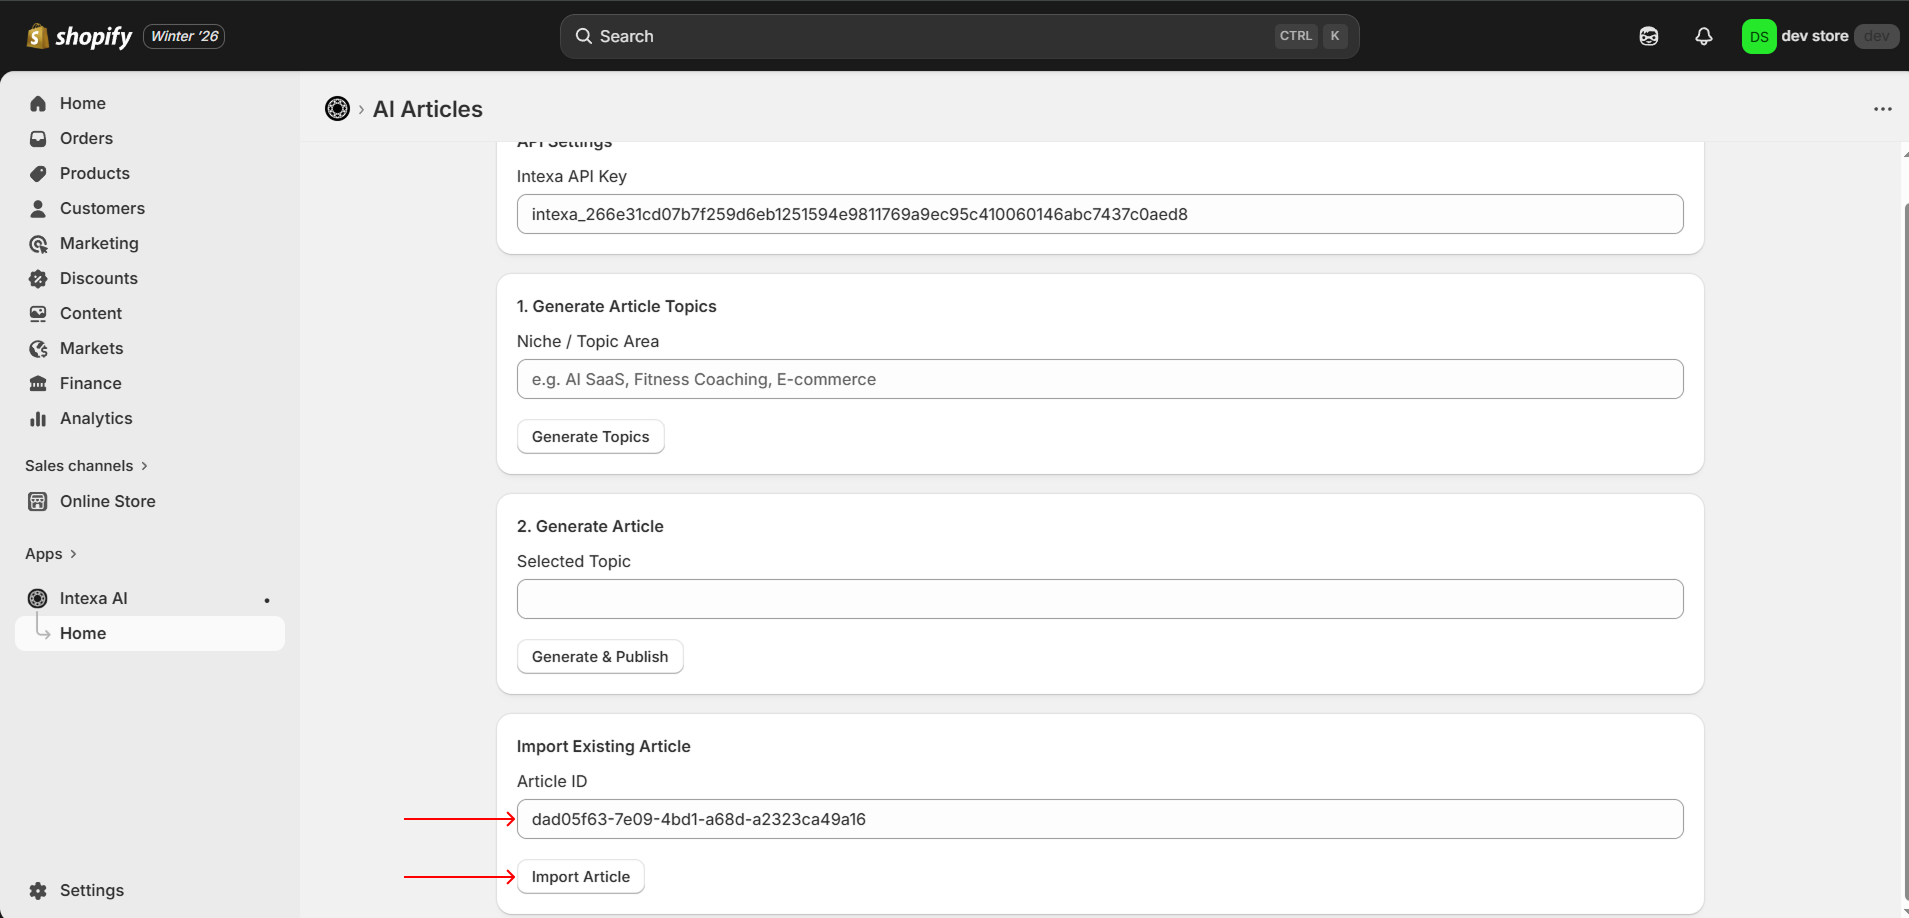Open the Settings gear at bottom of sidebar
Viewport: 1909px width, 918px height.
38,890
